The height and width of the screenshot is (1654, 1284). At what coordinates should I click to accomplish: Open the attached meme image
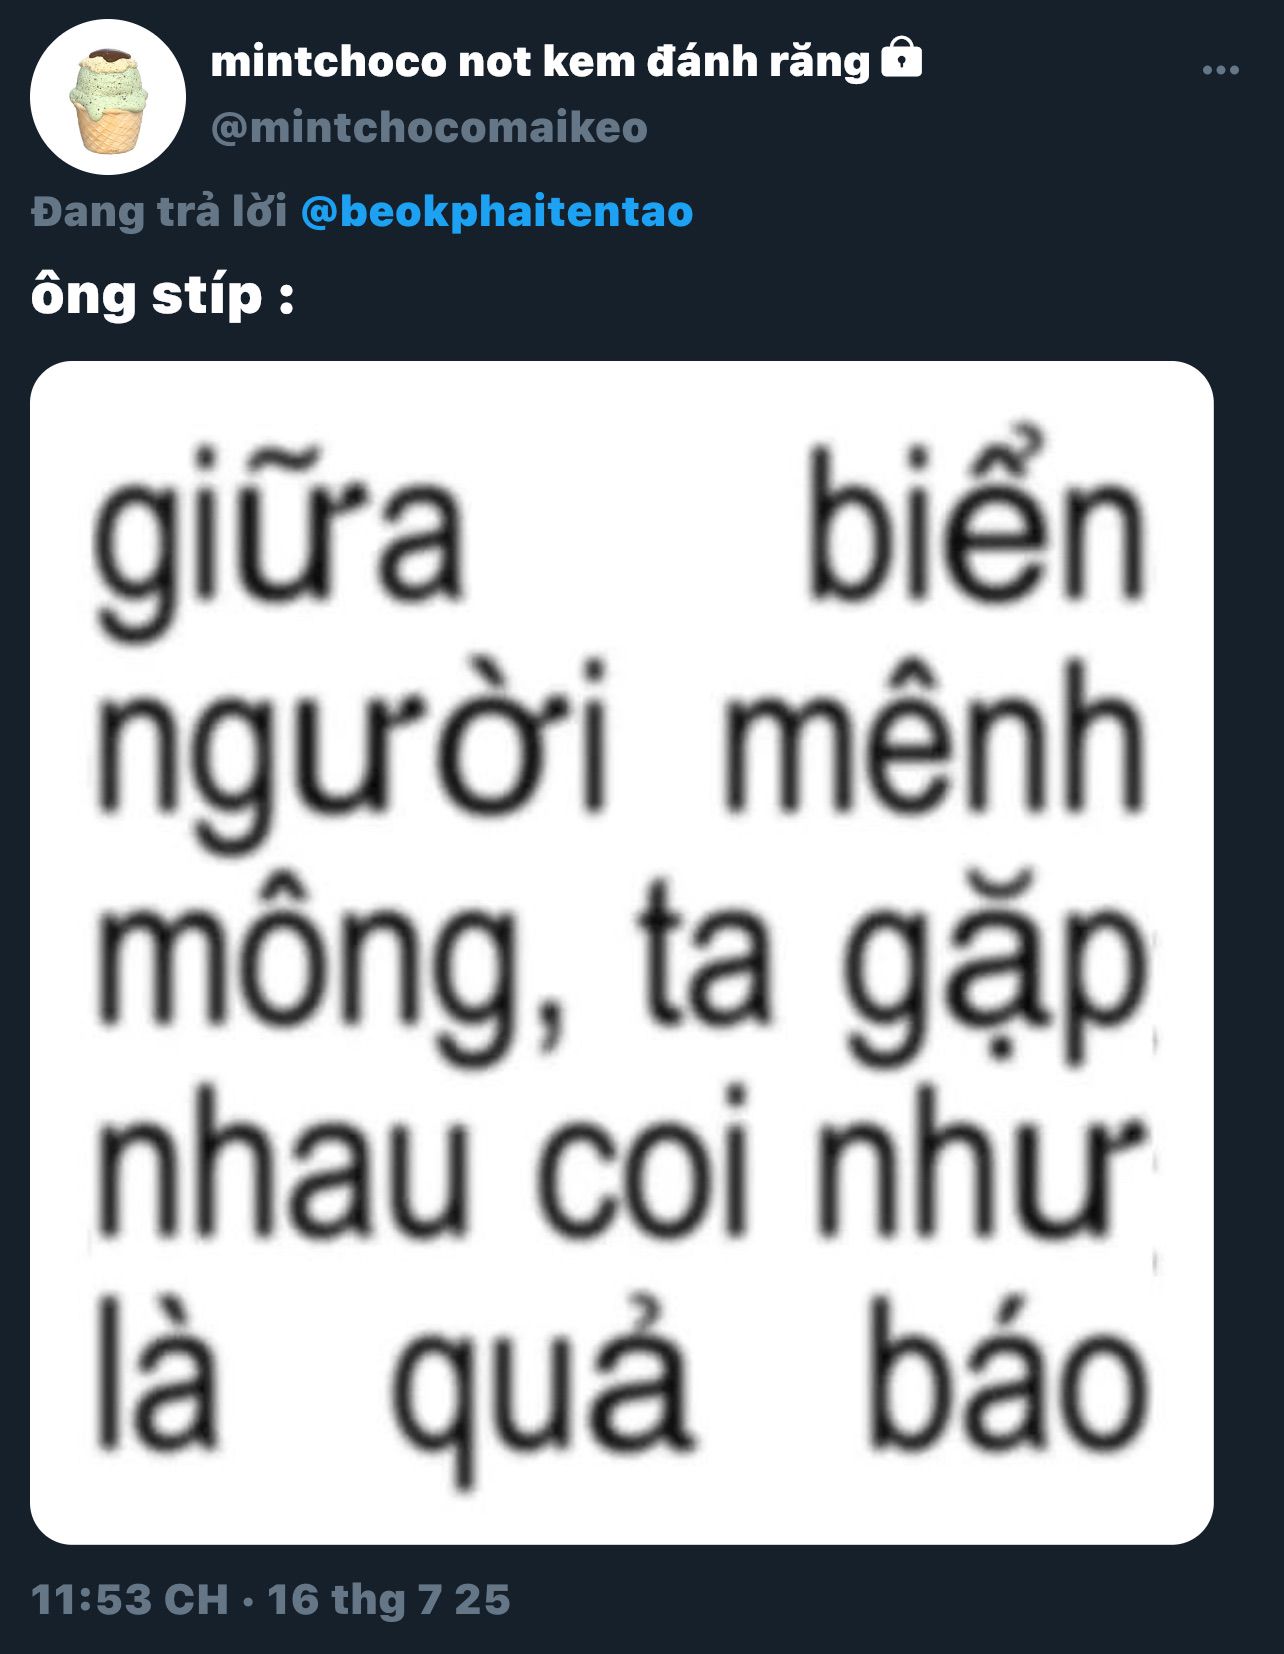622,953
